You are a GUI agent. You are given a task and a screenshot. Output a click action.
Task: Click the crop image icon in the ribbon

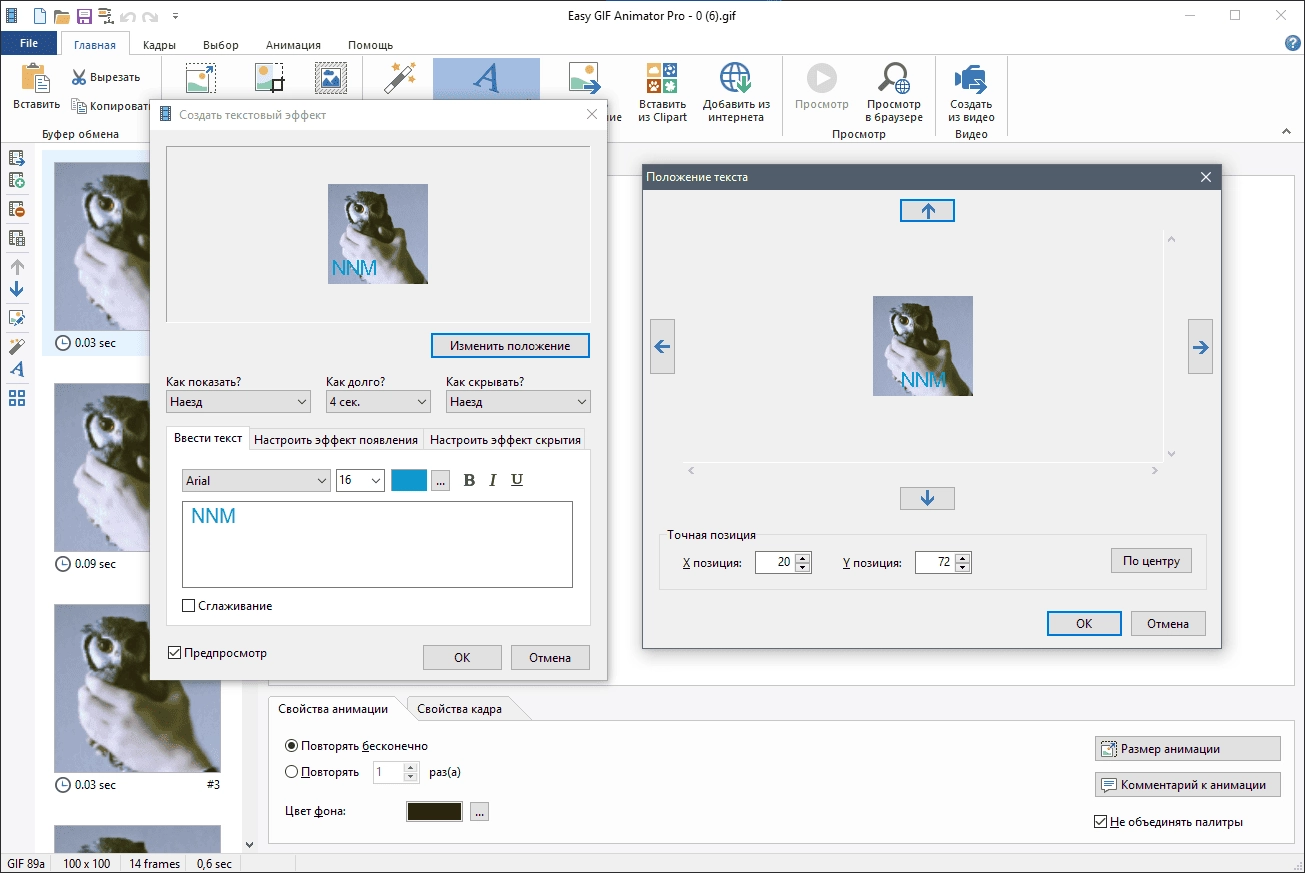270,79
